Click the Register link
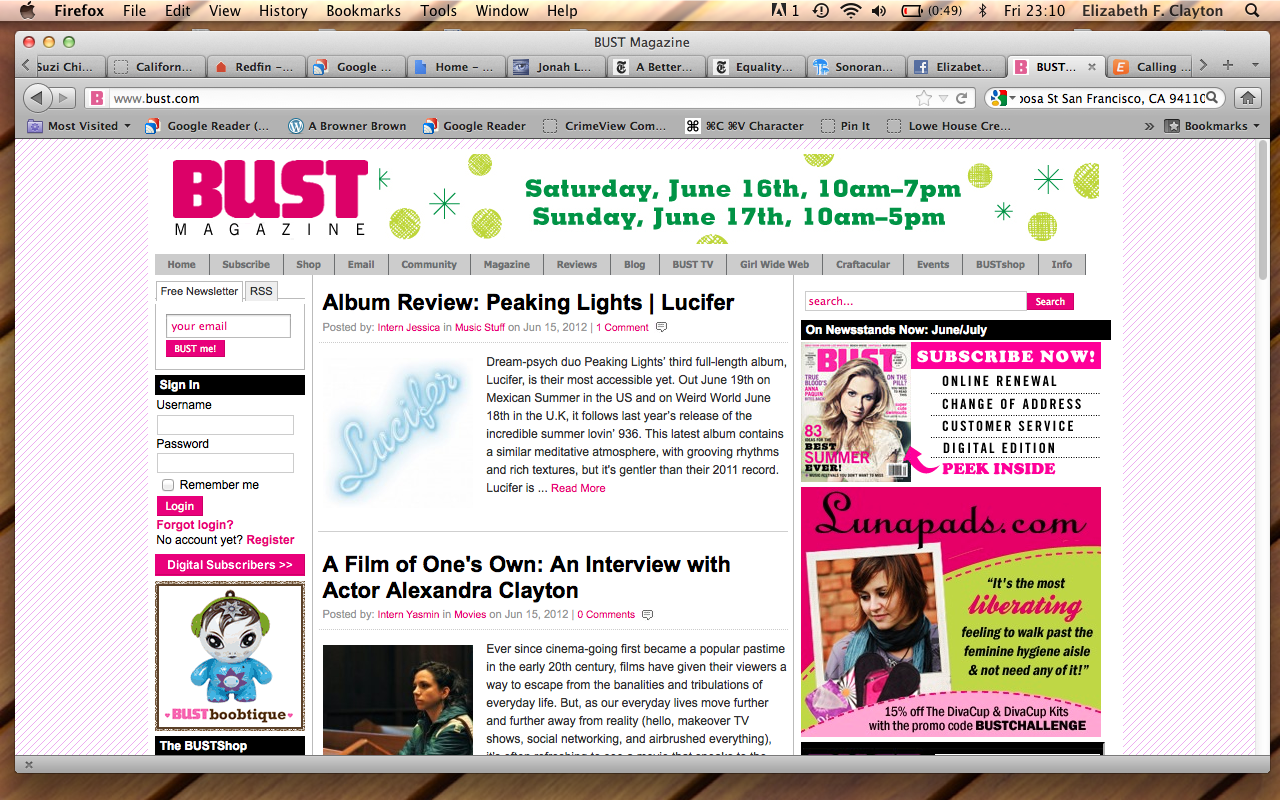Viewport: 1280px width, 800px height. (x=270, y=540)
